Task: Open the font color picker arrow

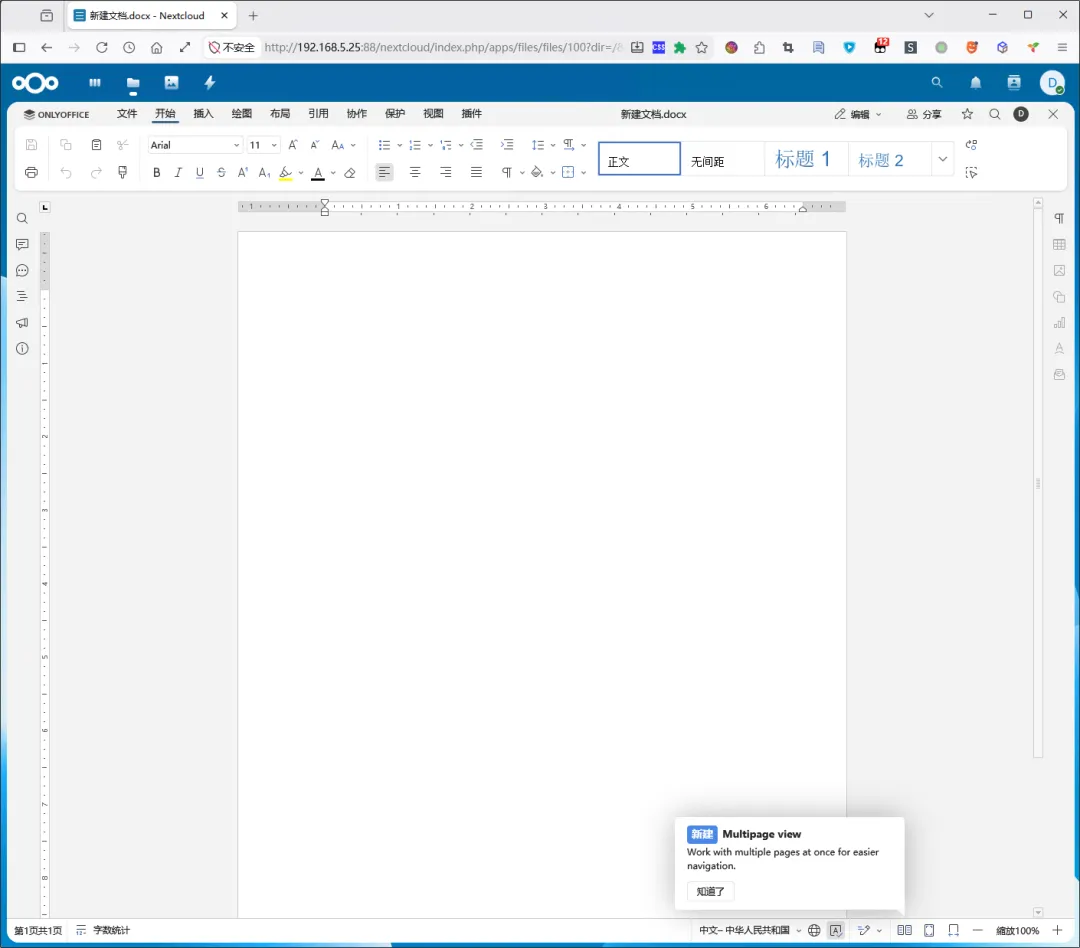Action: (x=333, y=173)
